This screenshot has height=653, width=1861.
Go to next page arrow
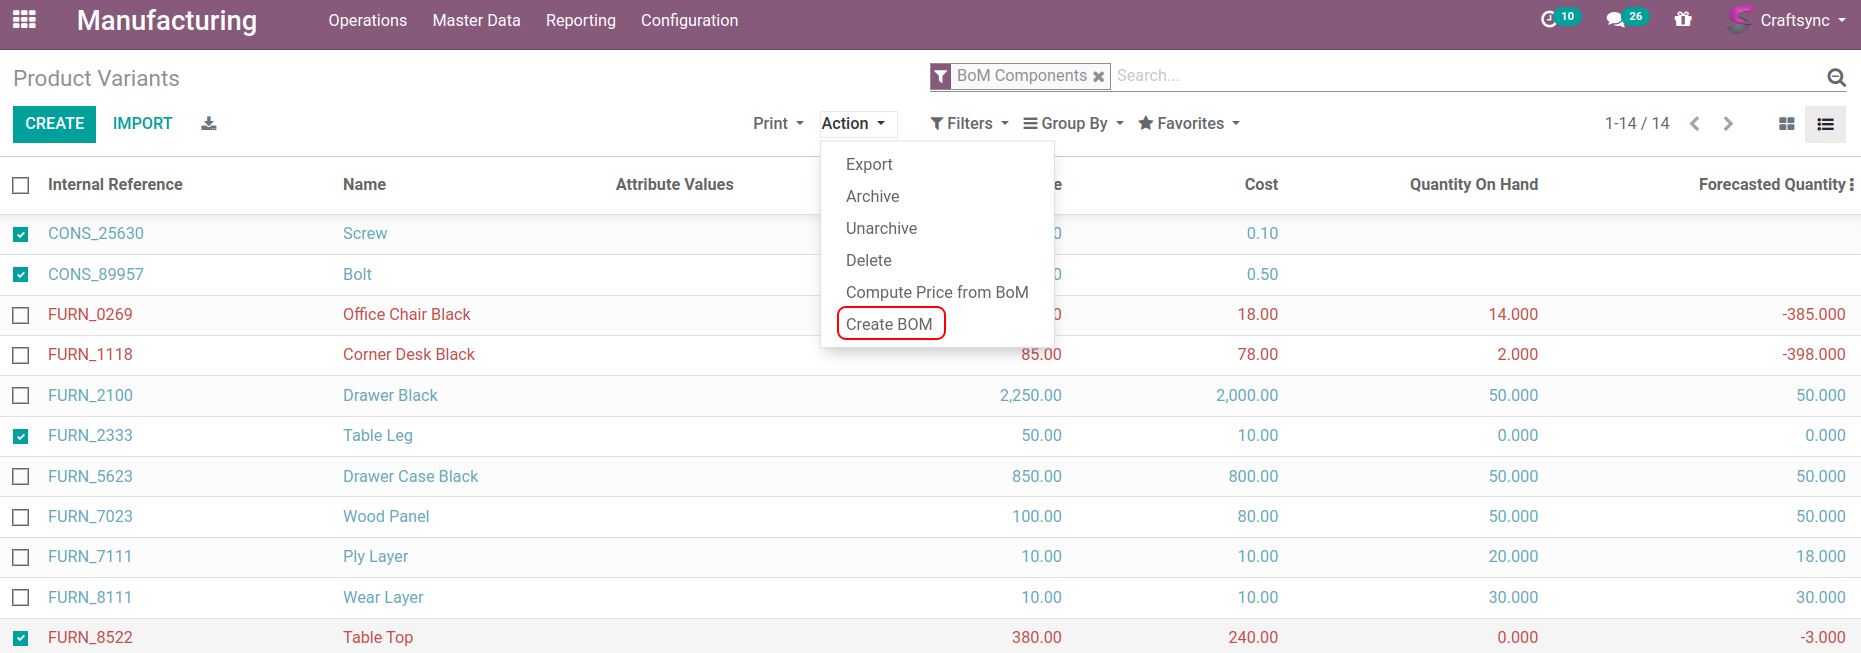coord(1728,124)
